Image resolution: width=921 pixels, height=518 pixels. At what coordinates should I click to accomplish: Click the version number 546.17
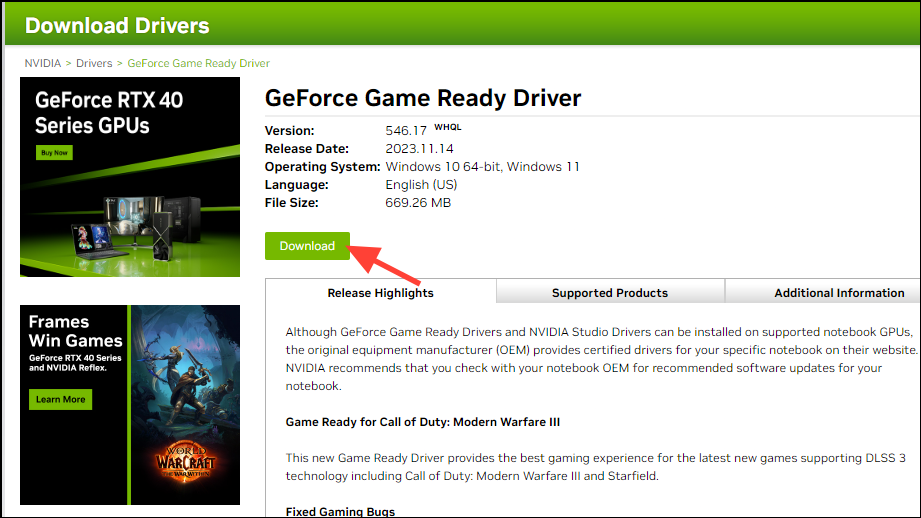pyautogui.click(x=406, y=131)
